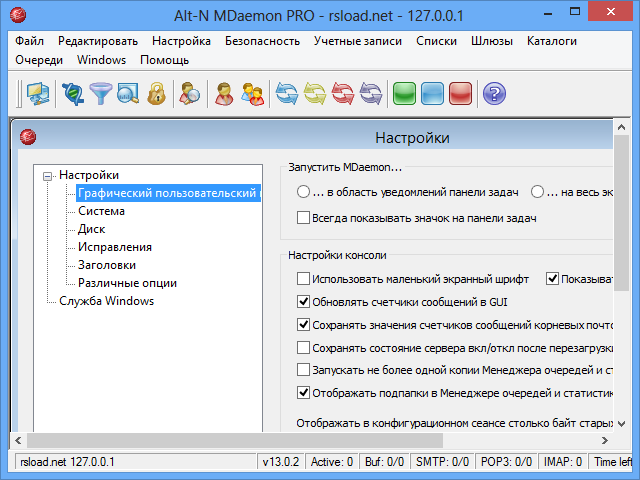Open the Учетные записи menu

[358, 41]
